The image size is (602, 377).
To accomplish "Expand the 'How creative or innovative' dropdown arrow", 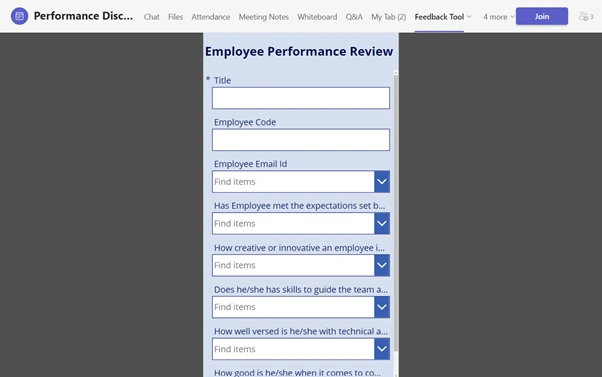I will coord(382,265).
